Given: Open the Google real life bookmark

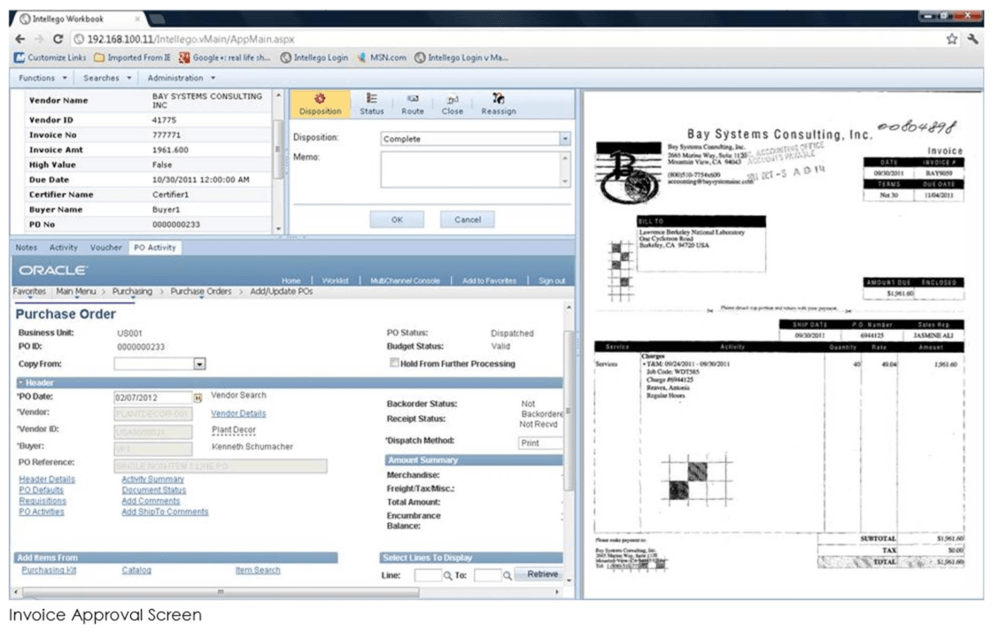Looking at the screenshot, I should 224,57.
